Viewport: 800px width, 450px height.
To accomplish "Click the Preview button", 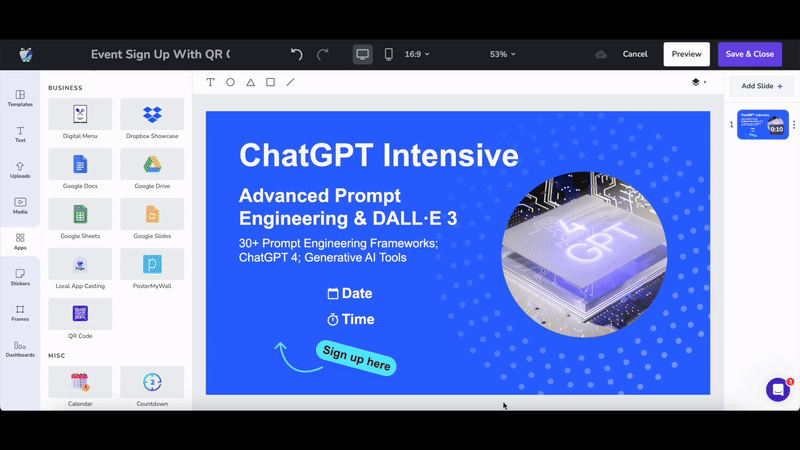I will [686, 54].
